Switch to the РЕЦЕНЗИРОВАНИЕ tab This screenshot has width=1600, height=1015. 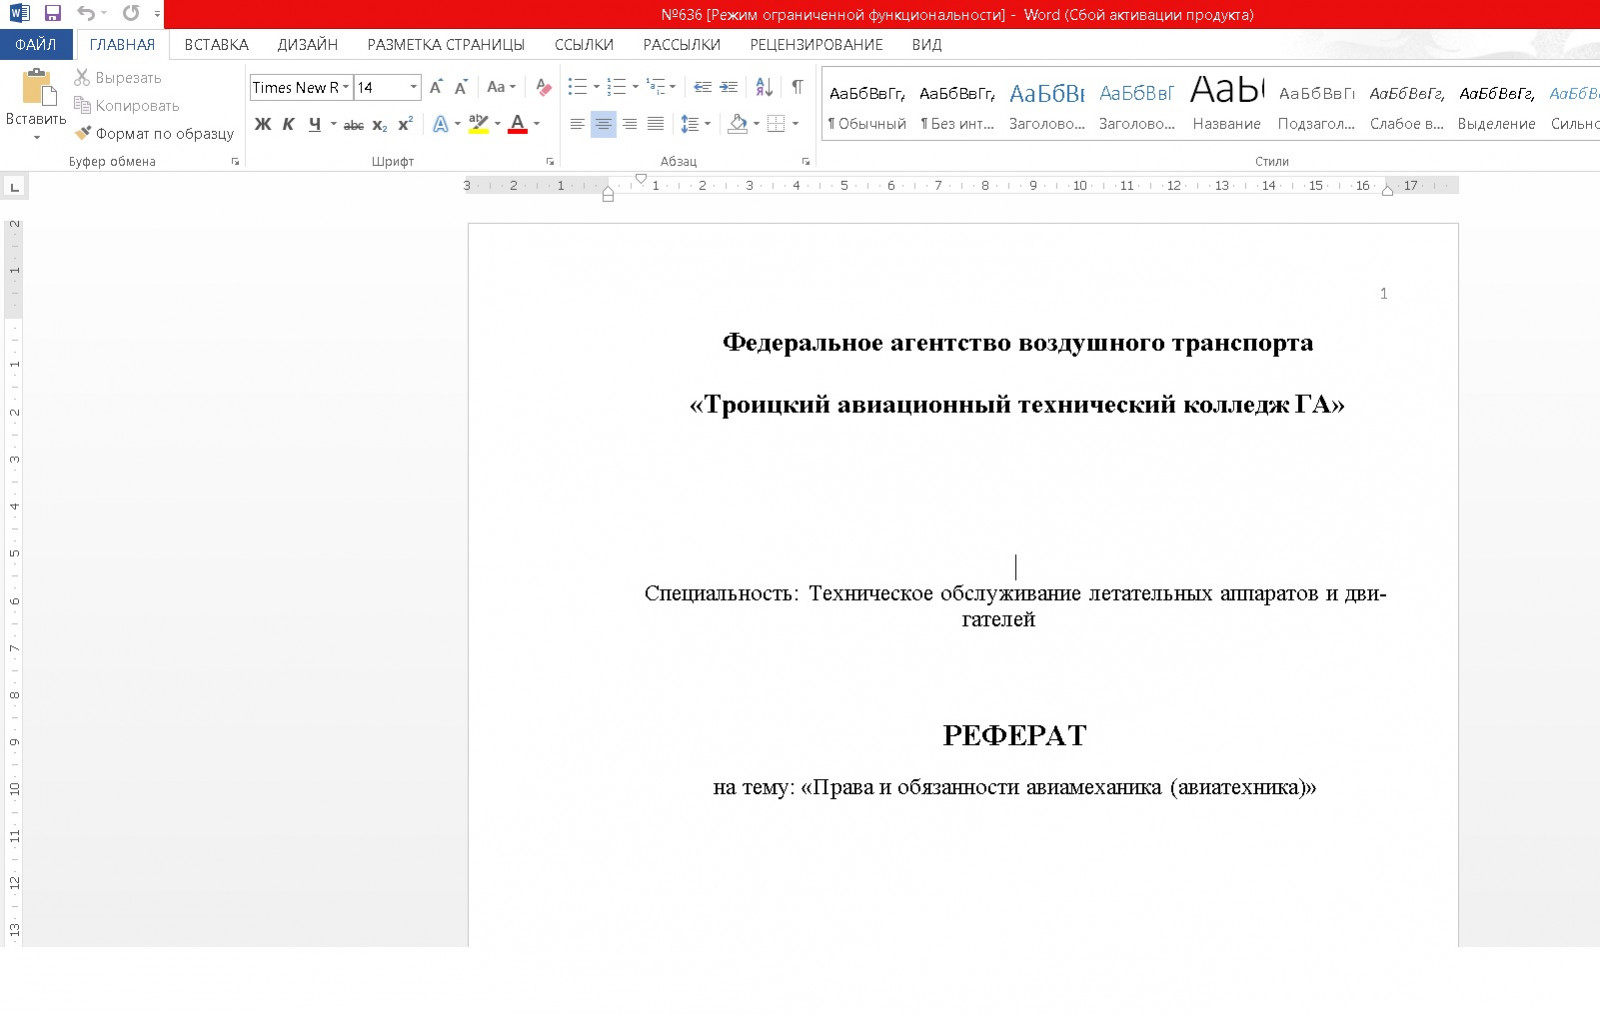click(816, 45)
